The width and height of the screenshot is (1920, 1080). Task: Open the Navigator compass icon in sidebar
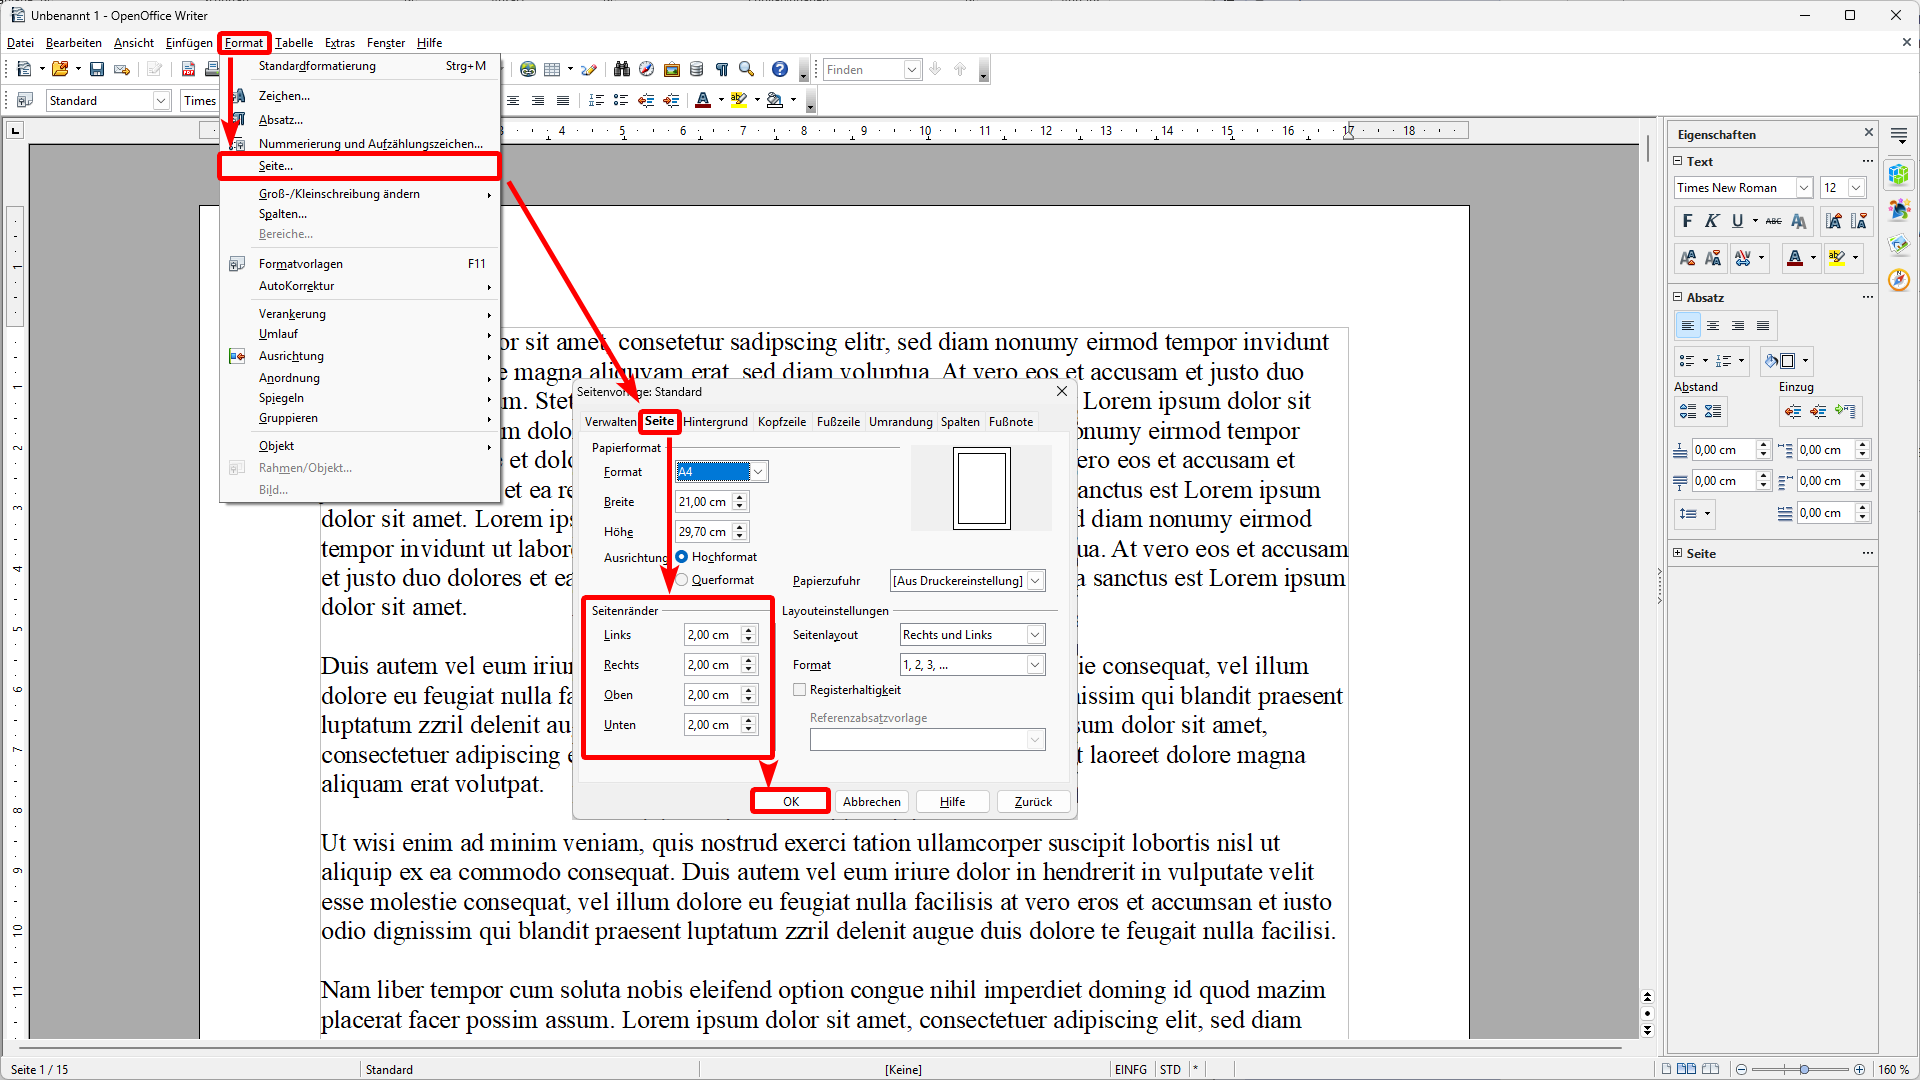click(x=1899, y=280)
